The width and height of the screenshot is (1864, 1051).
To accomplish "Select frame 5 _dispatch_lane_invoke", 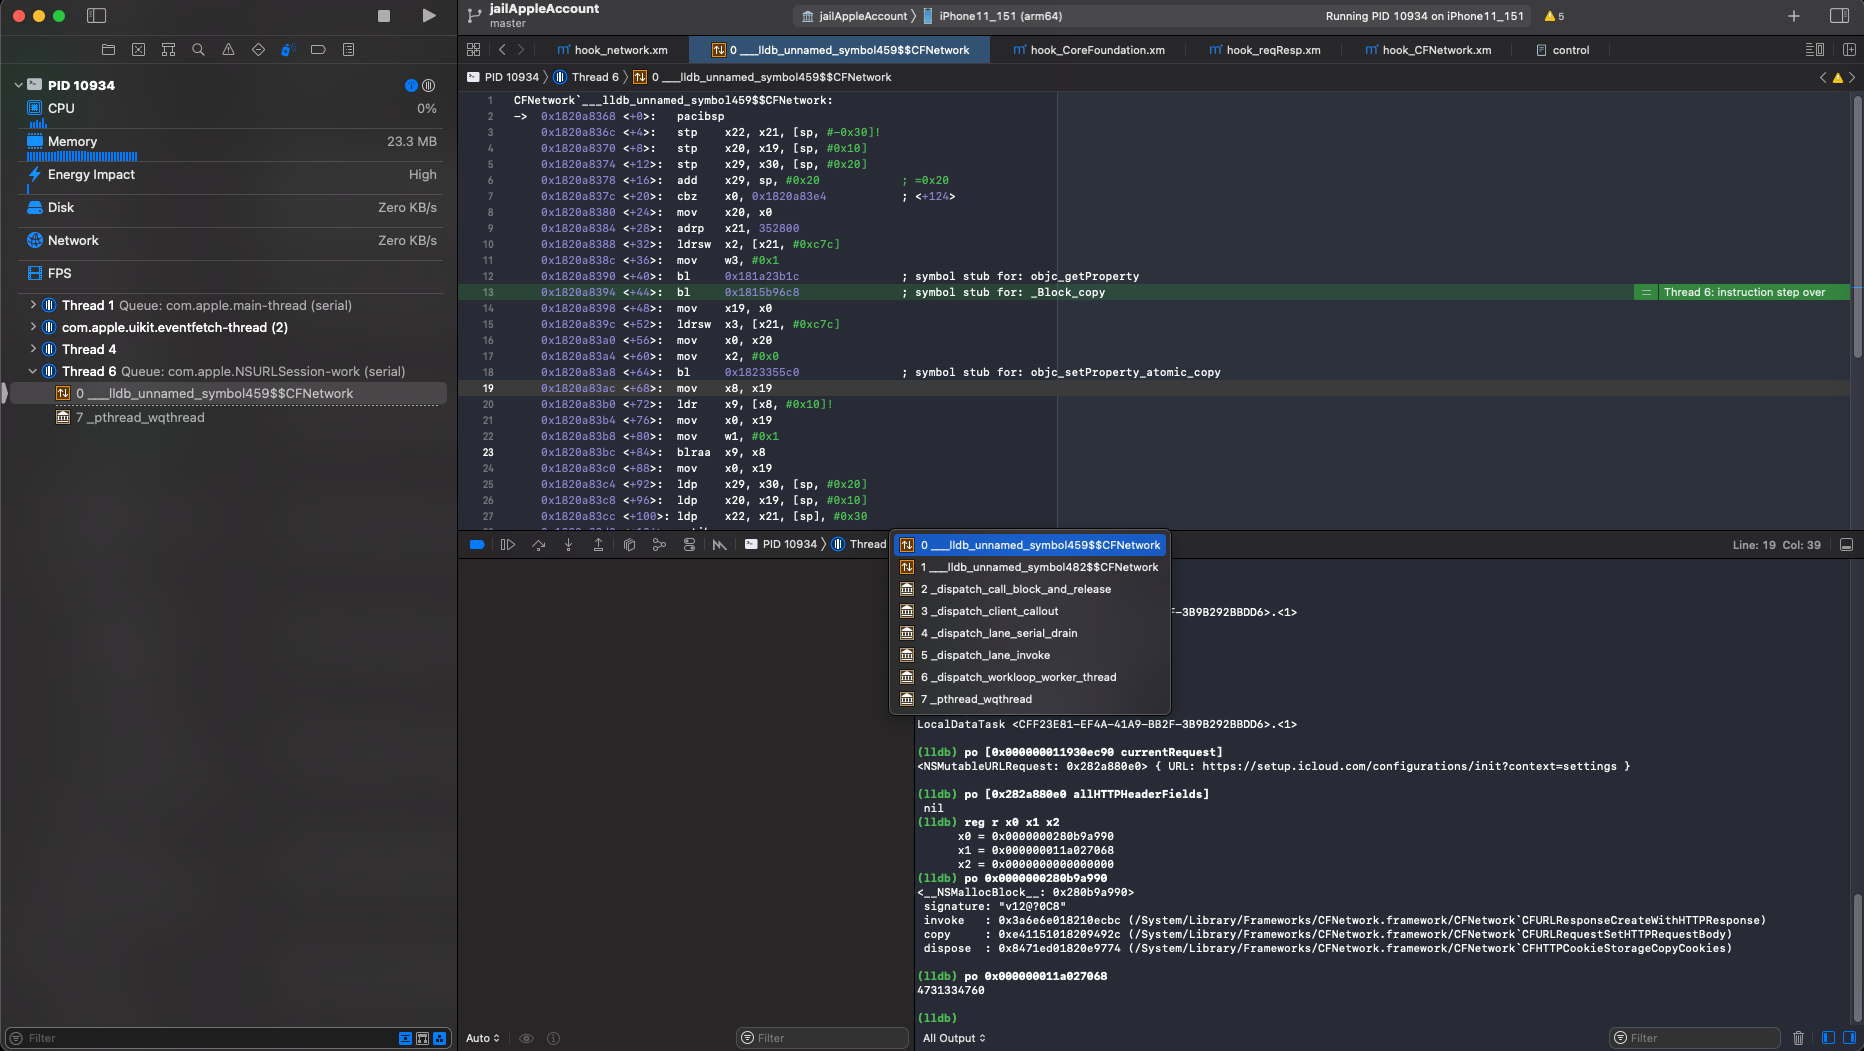I will [x=1029, y=655].
